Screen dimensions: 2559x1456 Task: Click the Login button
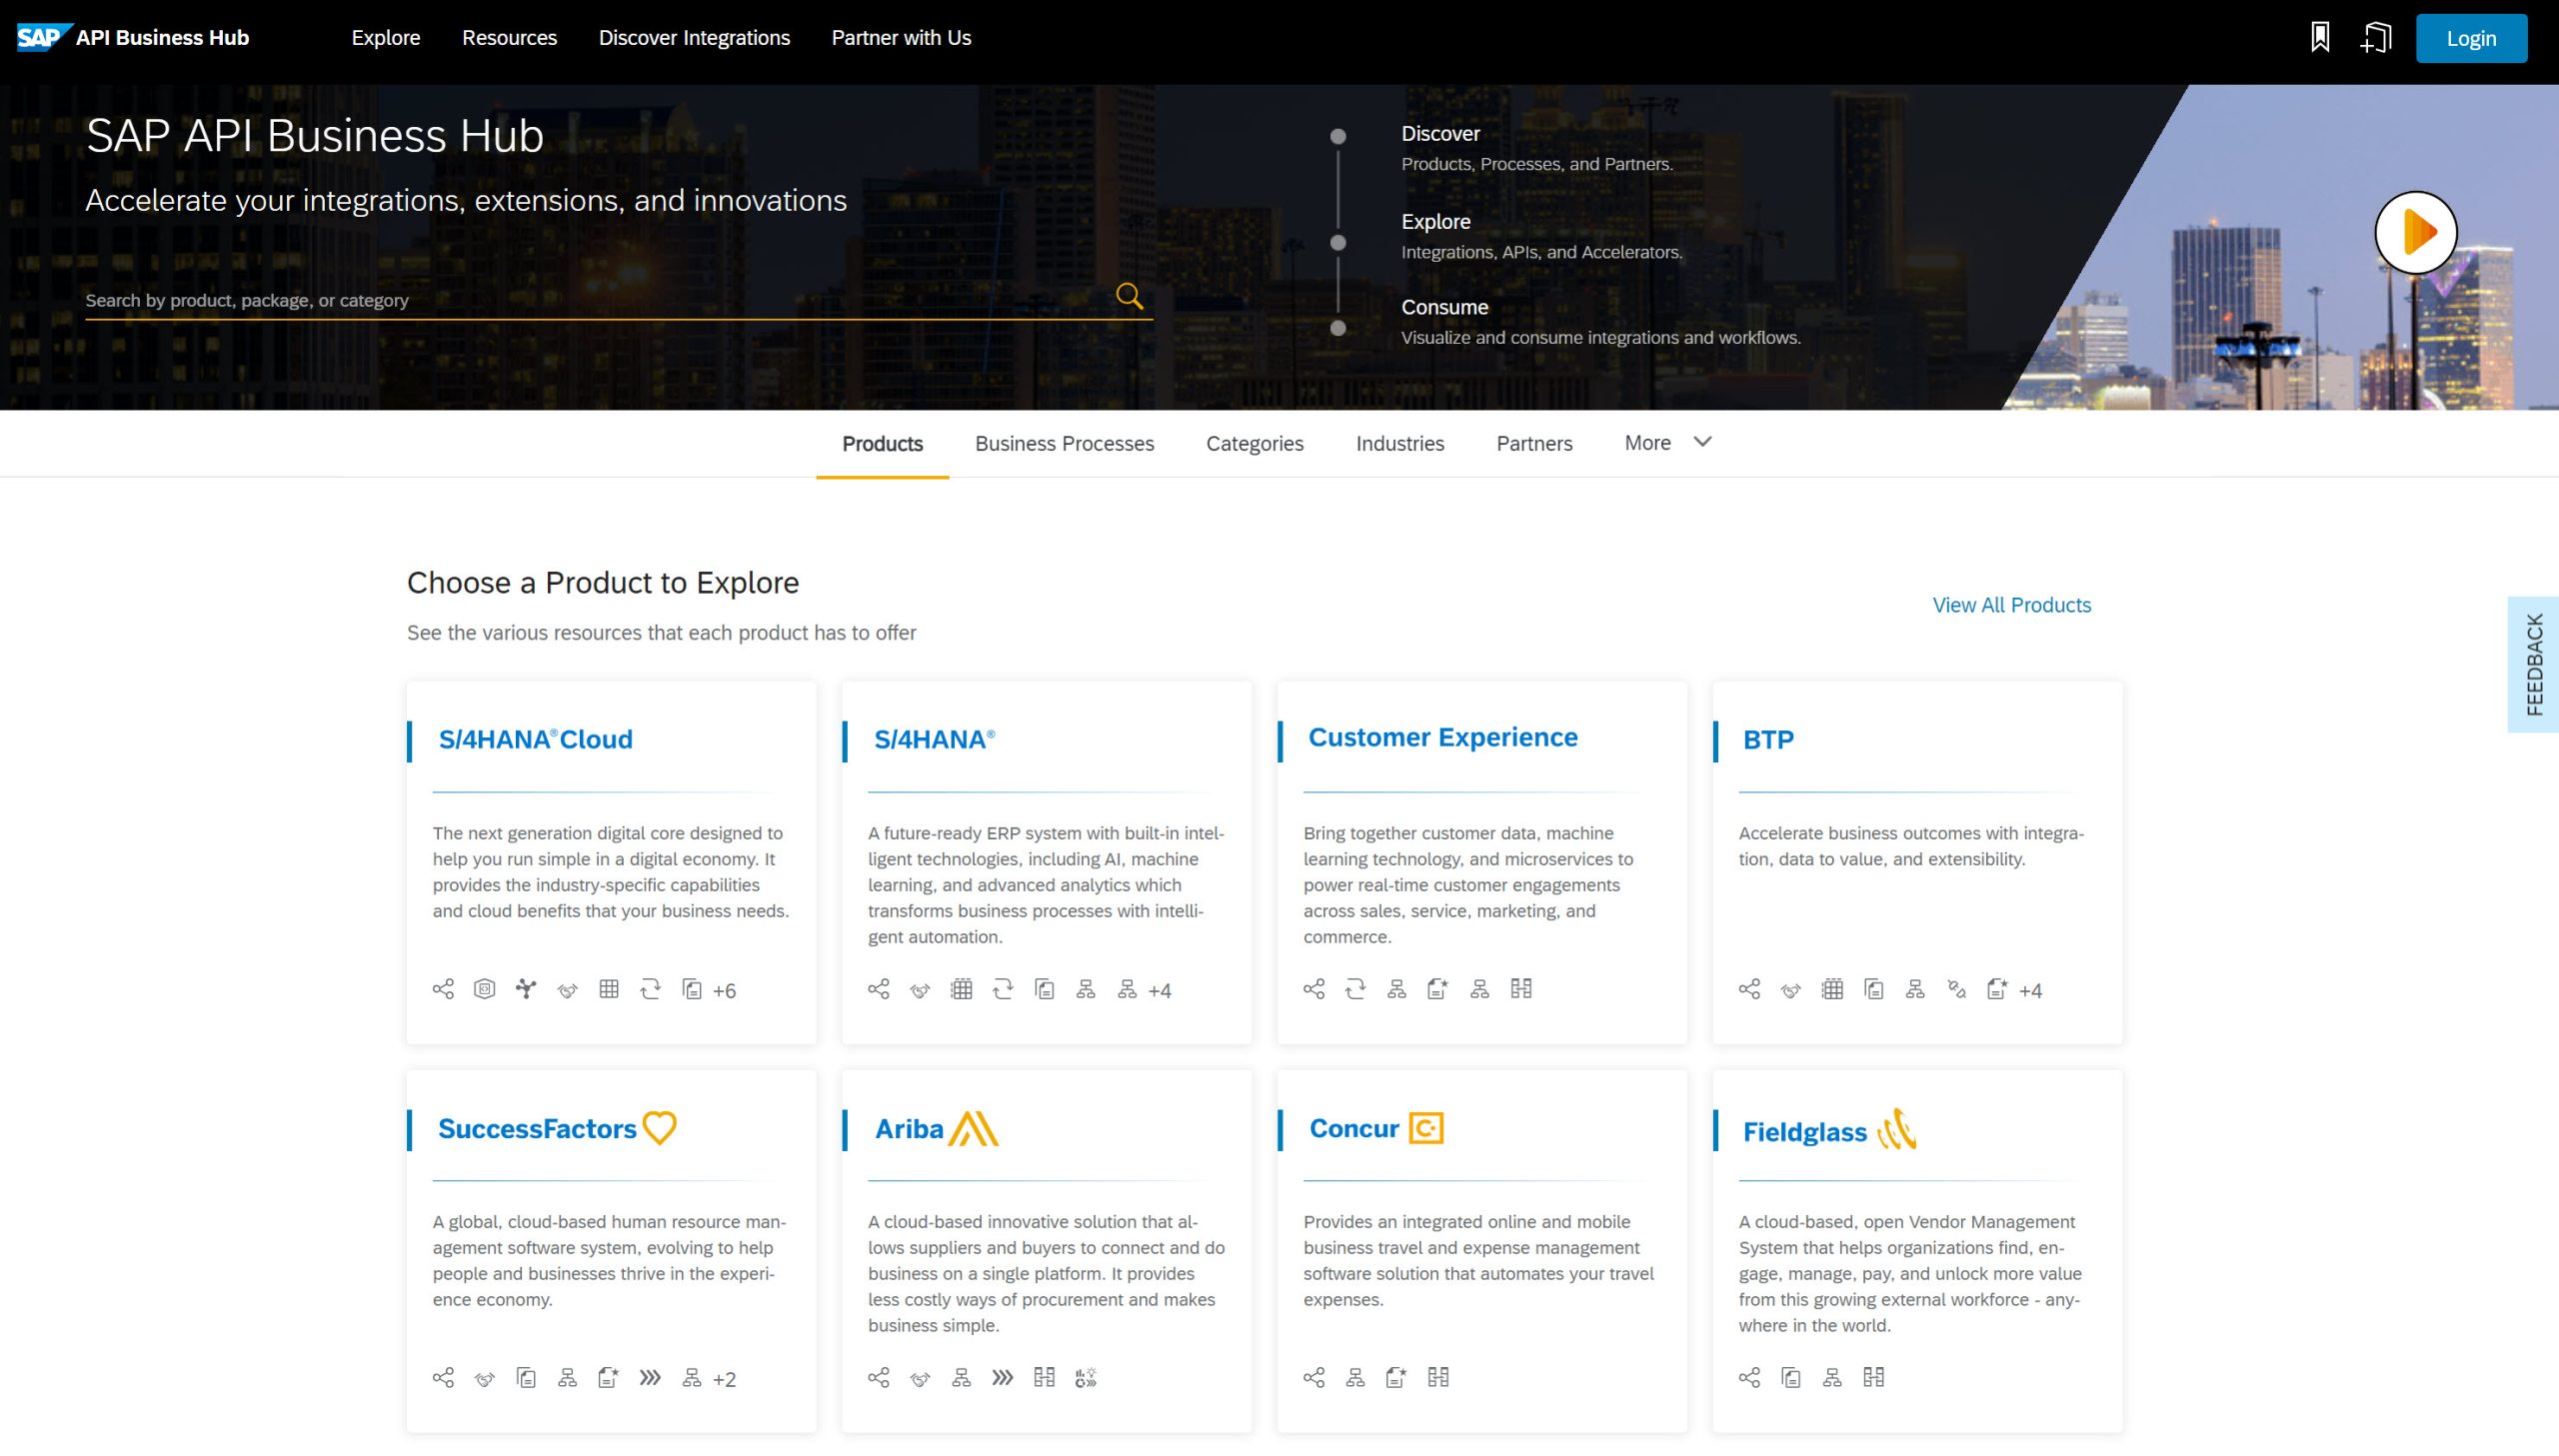2470,38
